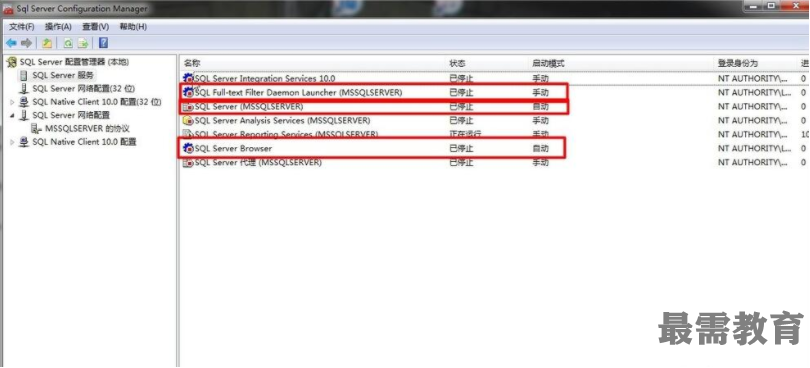The width and height of the screenshot is (810, 368).
Task: Click 手动 start mode in Analysis Services row
Action: tap(540, 120)
